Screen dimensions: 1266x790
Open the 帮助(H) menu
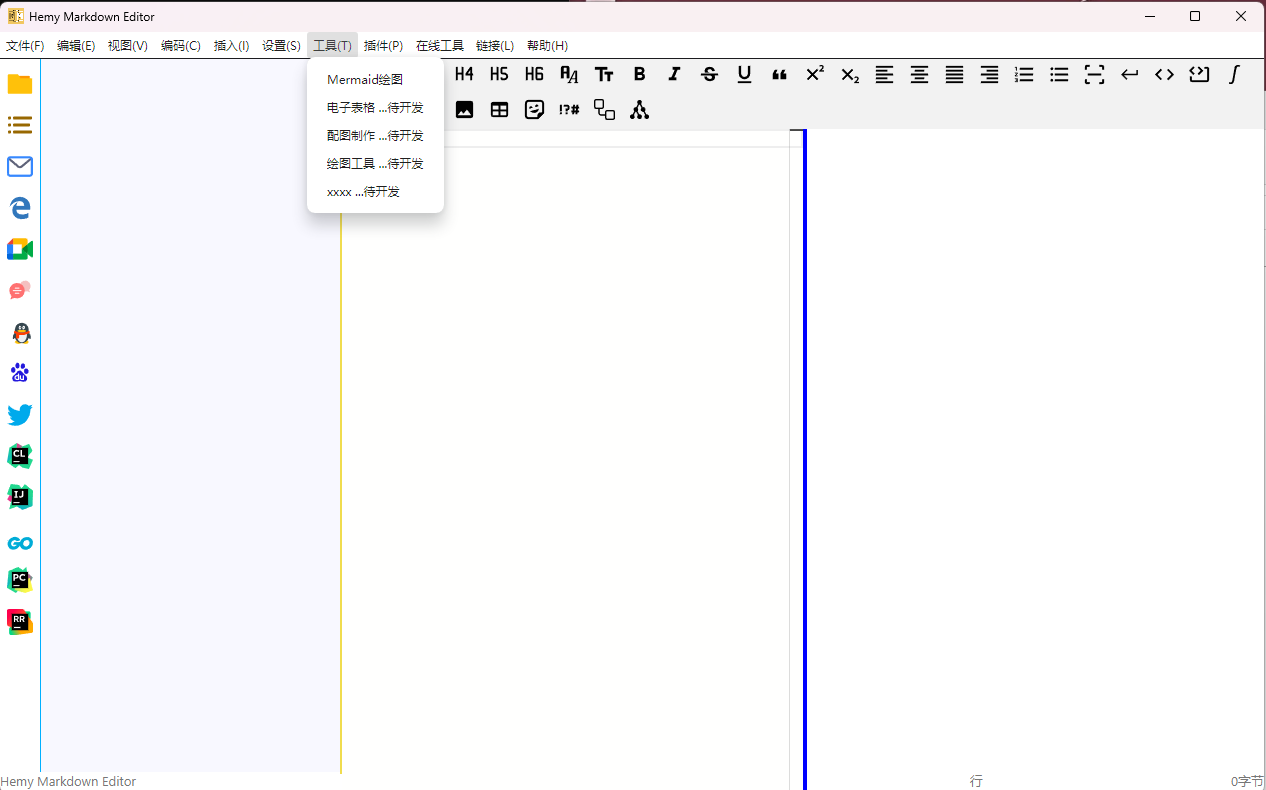tap(547, 45)
